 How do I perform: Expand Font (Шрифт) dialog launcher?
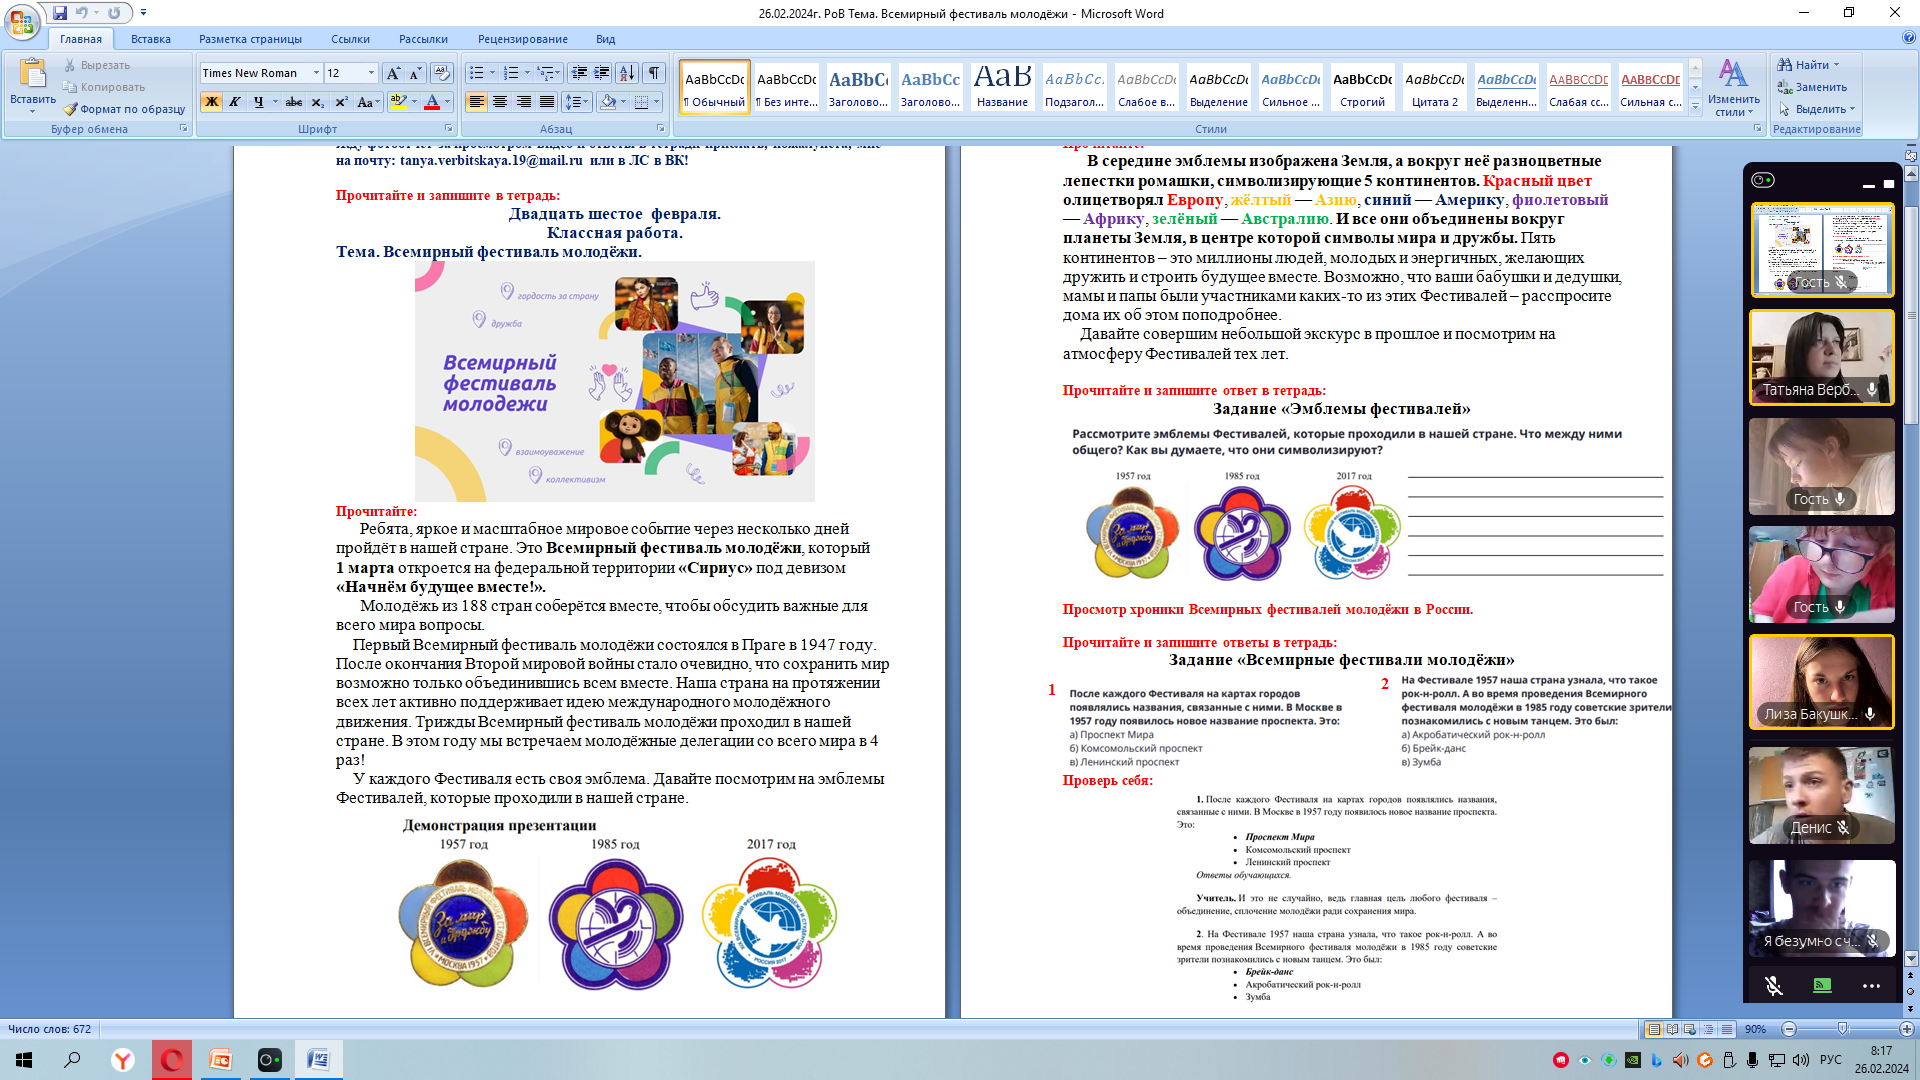[x=448, y=129]
